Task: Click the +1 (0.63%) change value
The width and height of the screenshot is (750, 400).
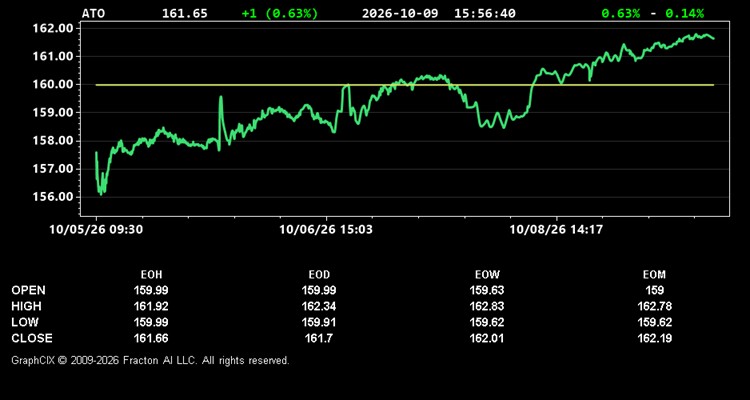Action: (280, 13)
